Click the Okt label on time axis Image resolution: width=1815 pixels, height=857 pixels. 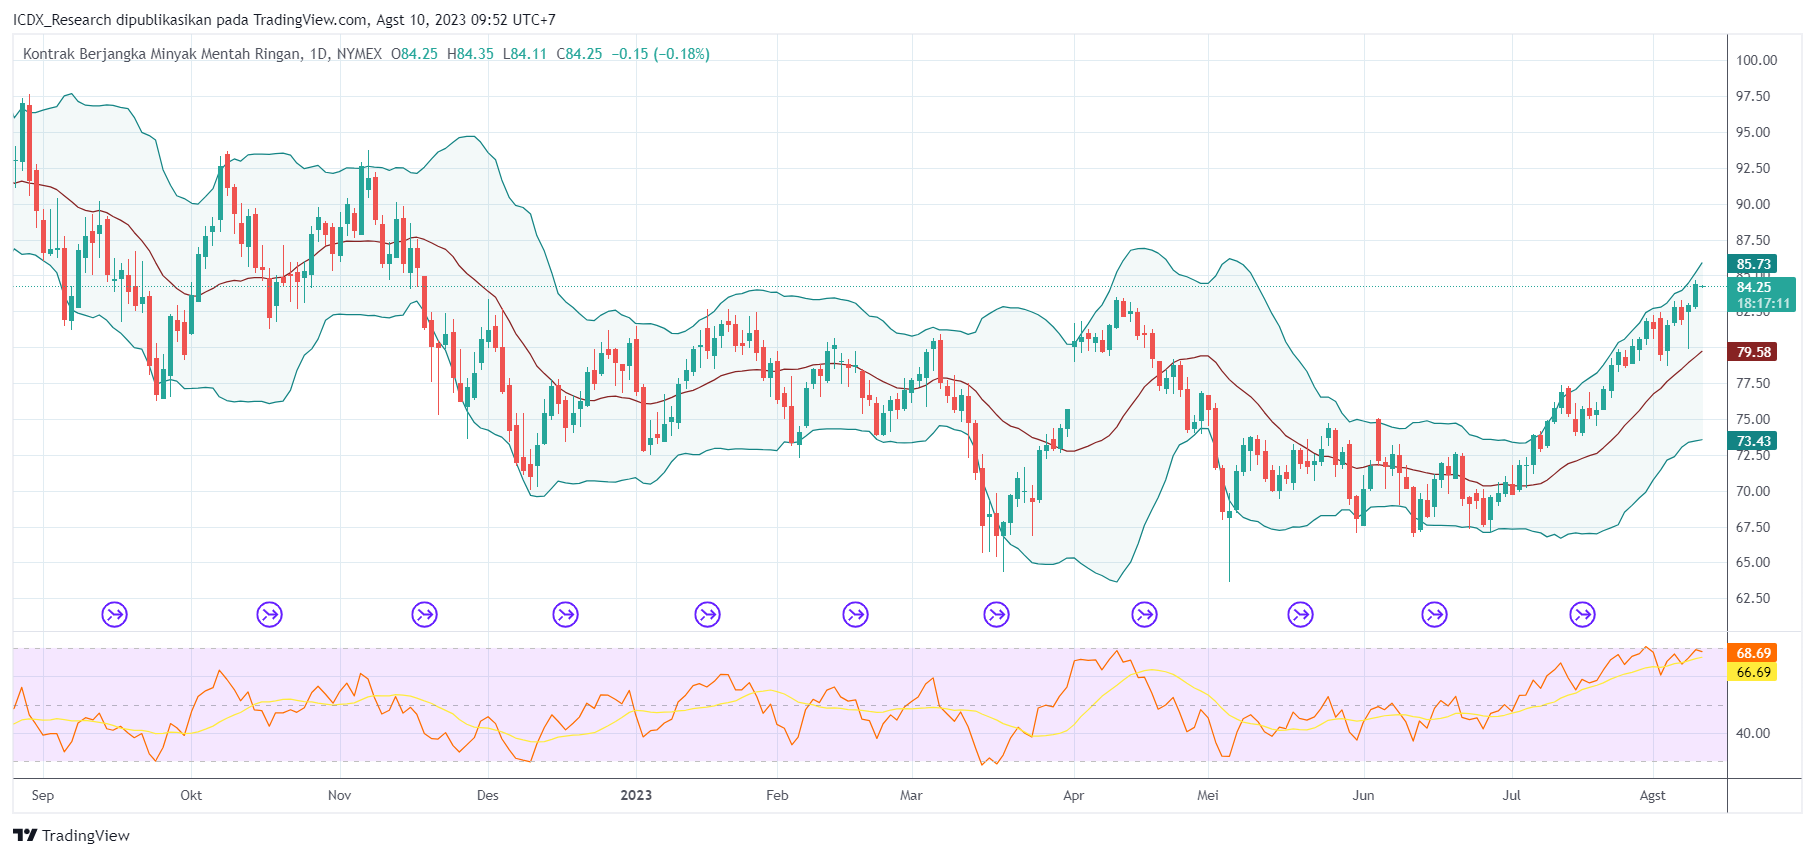[191, 796]
